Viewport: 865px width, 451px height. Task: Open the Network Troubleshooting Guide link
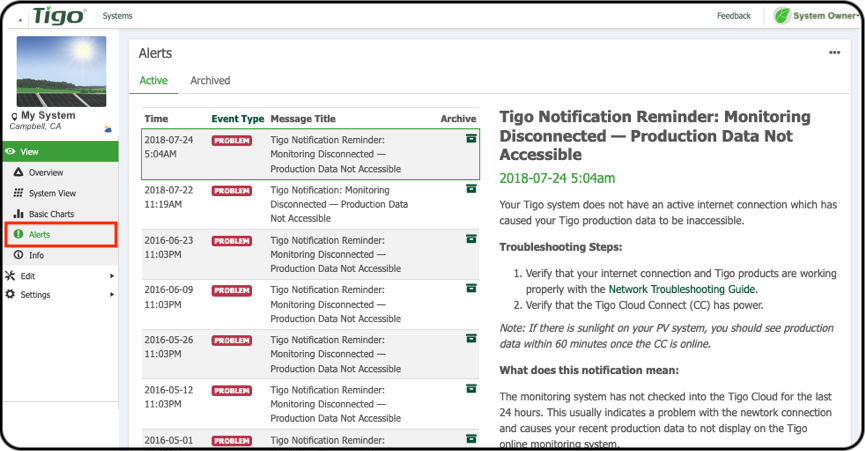tap(682, 289)
